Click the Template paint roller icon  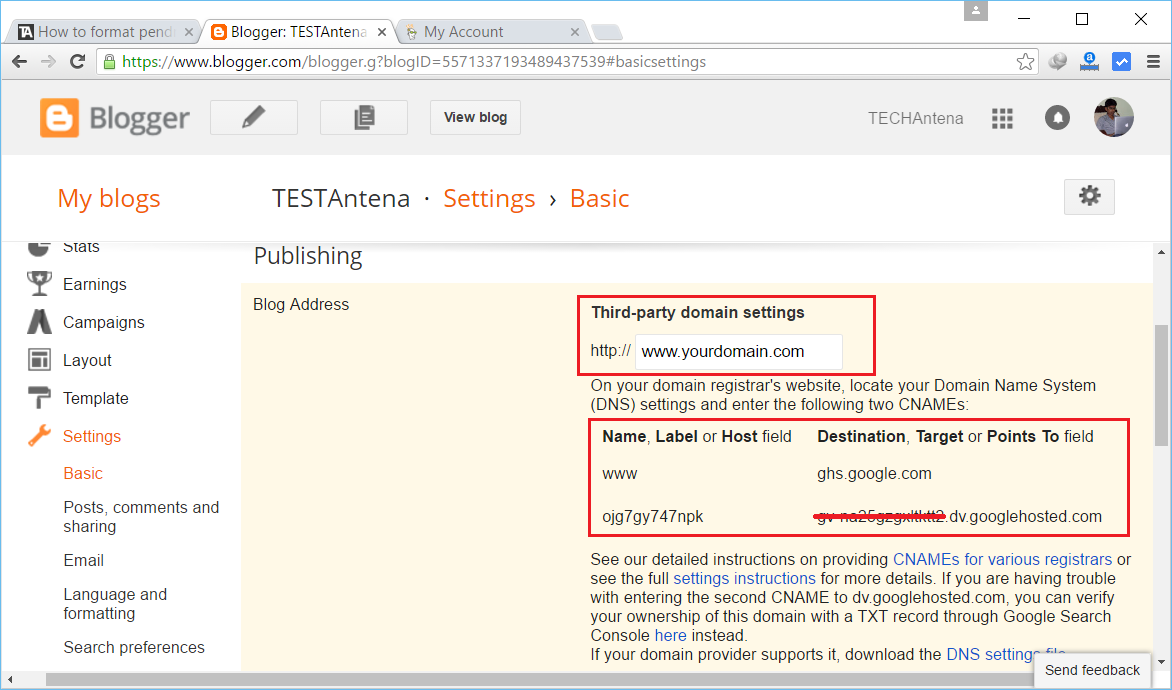[39, 398]
